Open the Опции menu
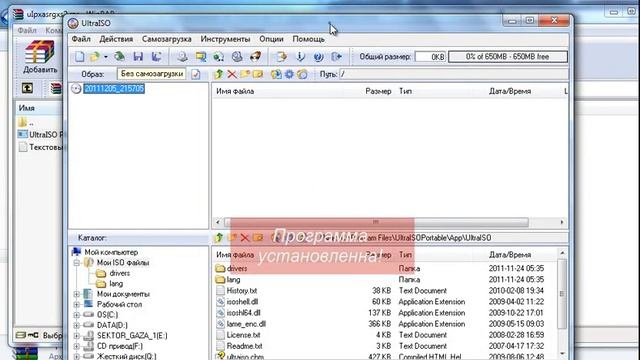The height and width of the screenshot is (360, 640). pos(271,39)
